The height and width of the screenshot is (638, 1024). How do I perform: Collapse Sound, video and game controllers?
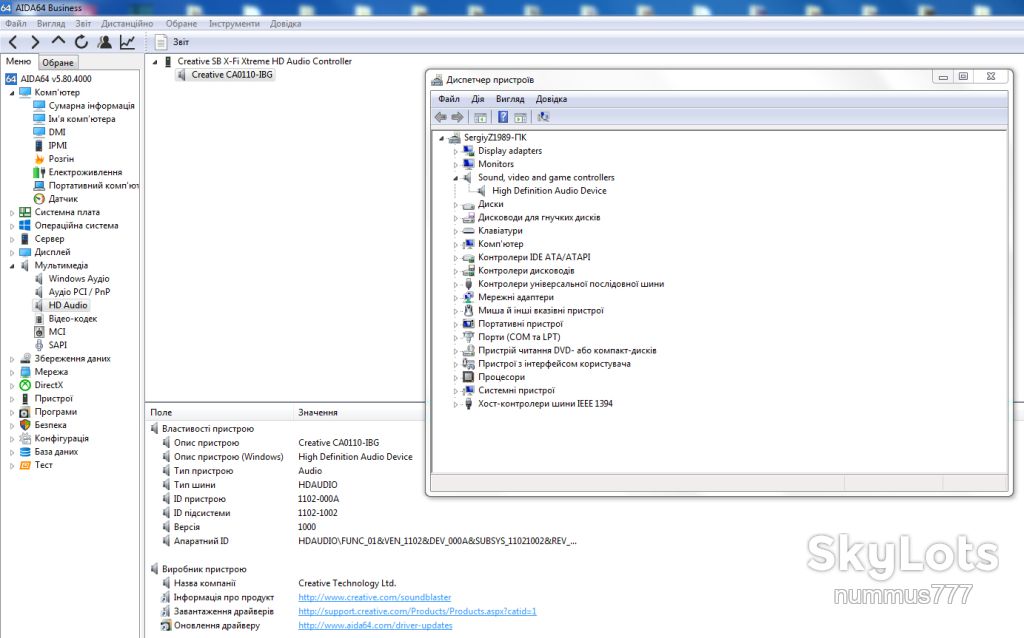point(456,178)
